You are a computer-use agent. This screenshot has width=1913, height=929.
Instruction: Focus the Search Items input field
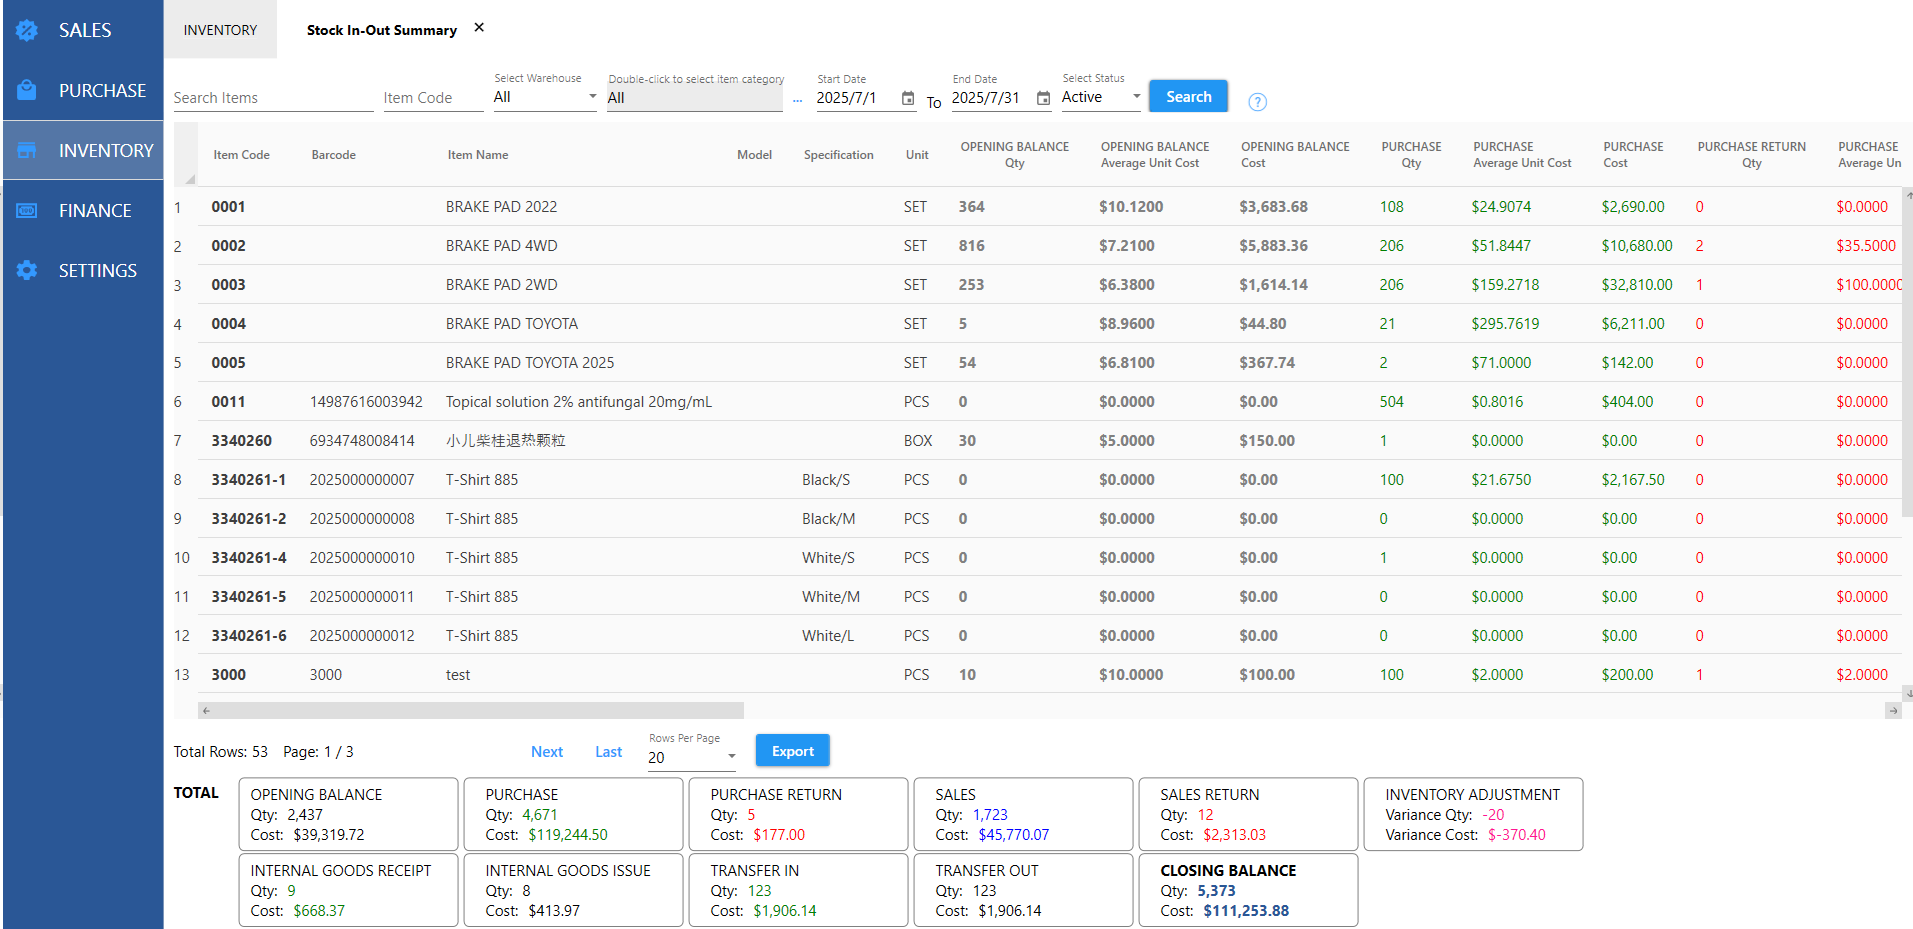click(x=272, y=98)
